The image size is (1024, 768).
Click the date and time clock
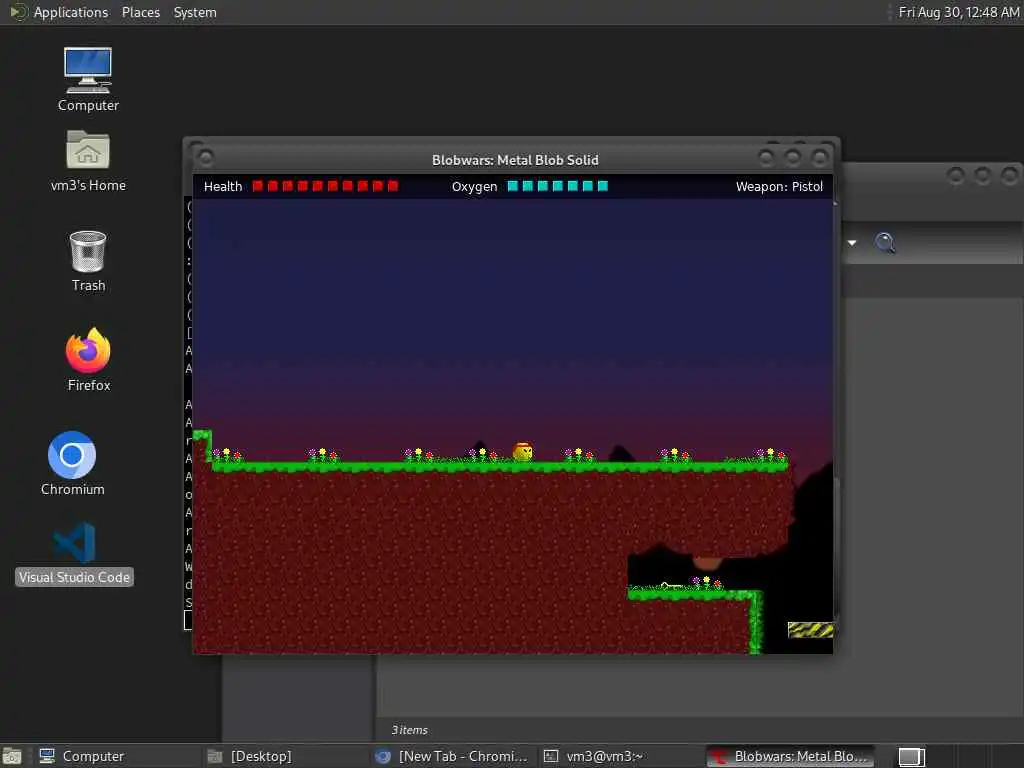[x=958, y=12]
